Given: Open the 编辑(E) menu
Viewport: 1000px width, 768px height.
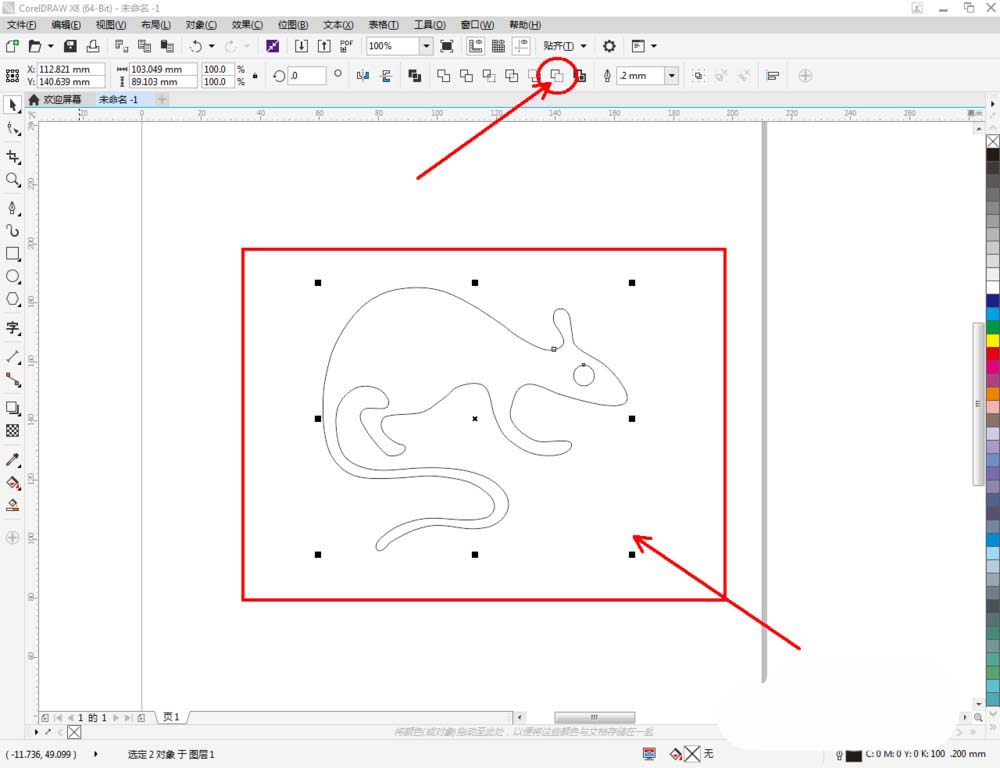Looking at the screenshot, I should click(66, 25).
